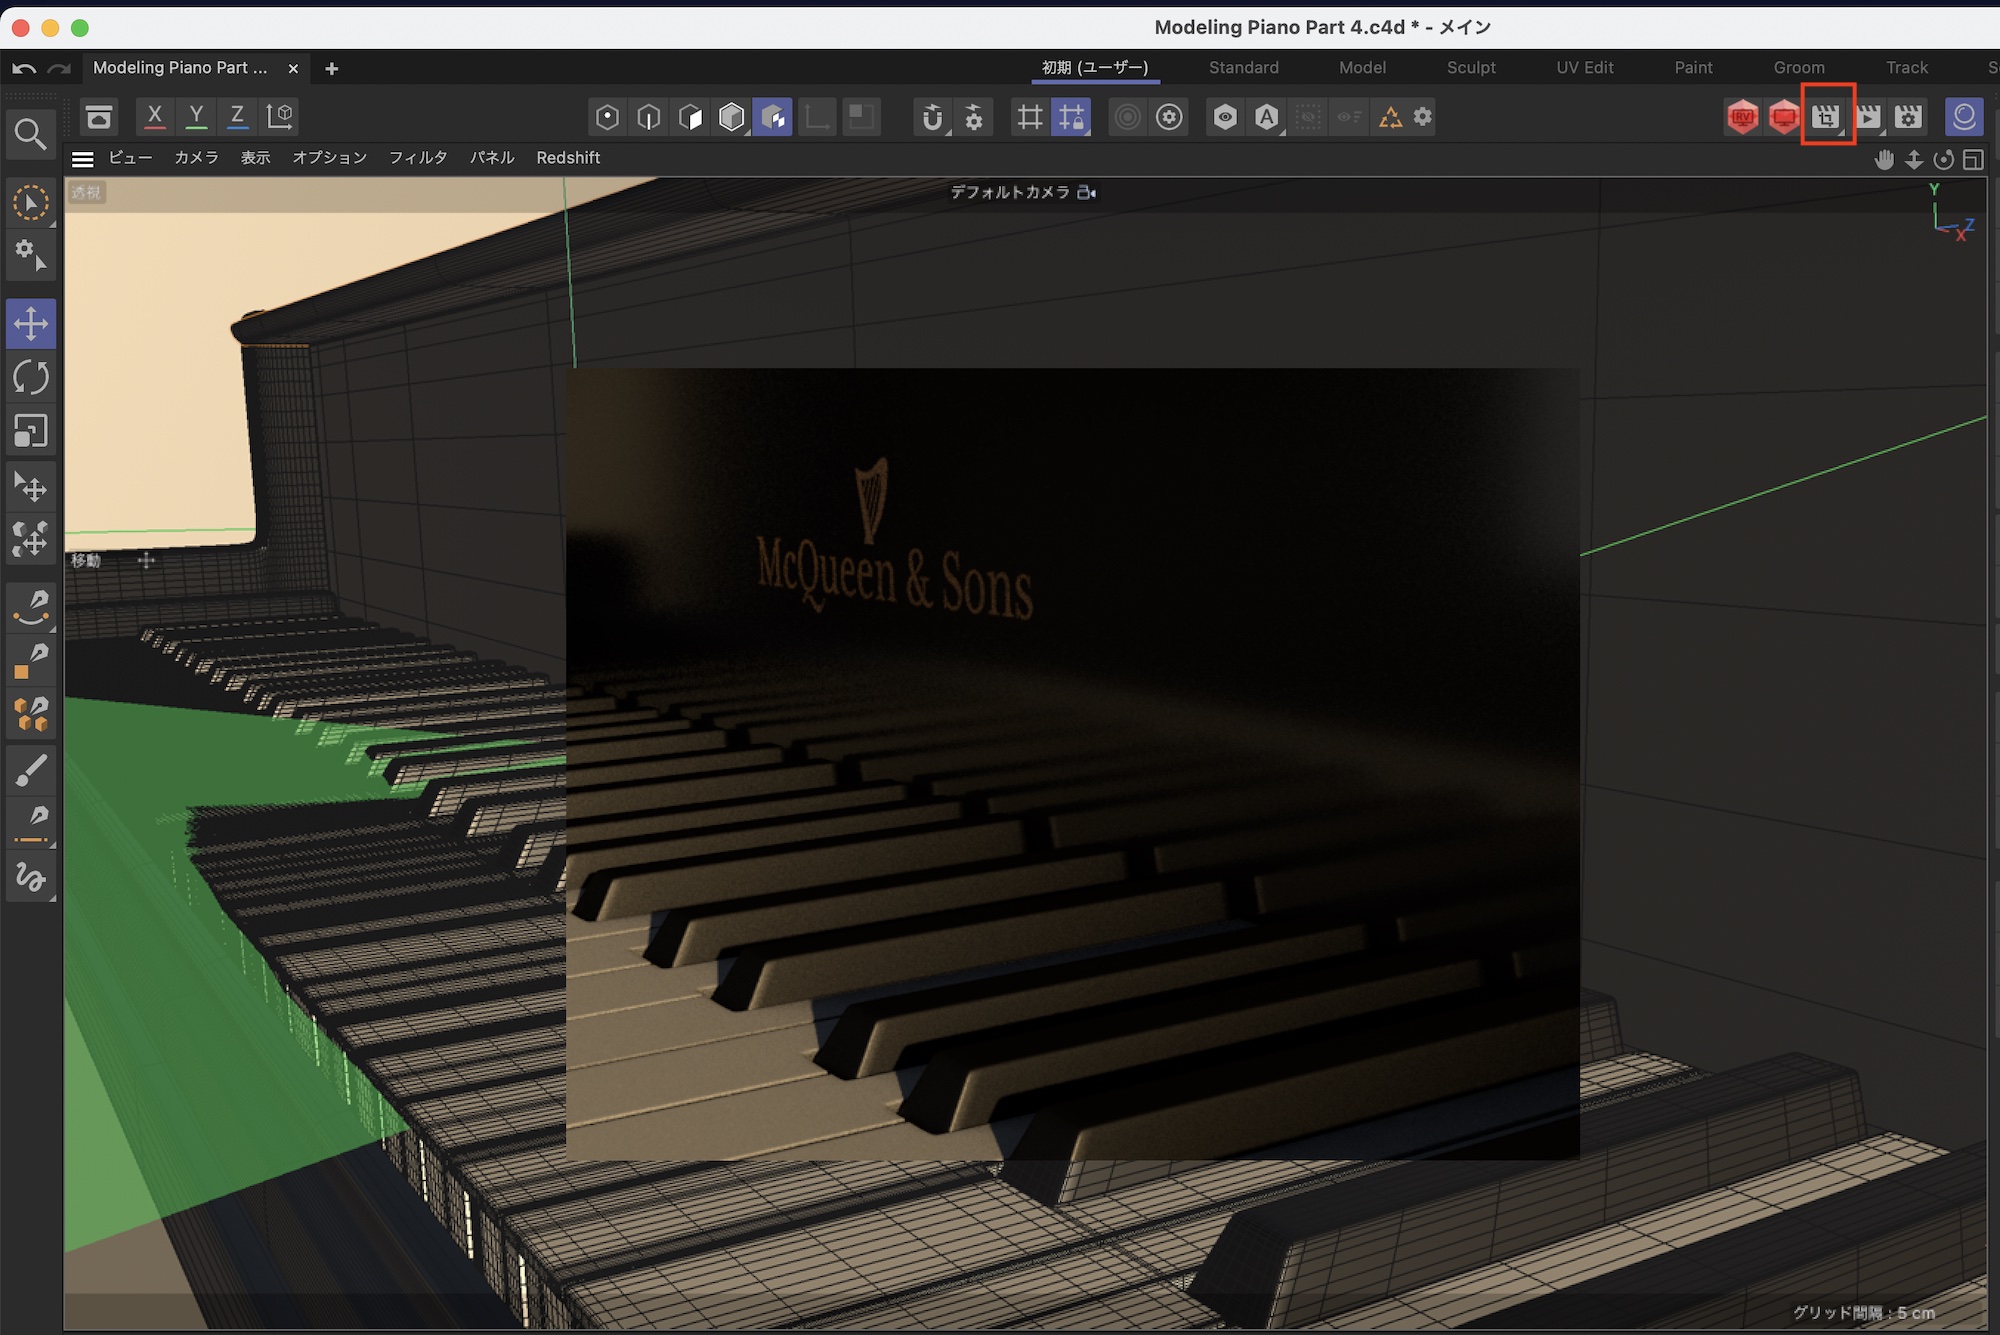Select the Rotate tool
The width and height of the screenshot is (2000, 1335).
pos(31,378)
